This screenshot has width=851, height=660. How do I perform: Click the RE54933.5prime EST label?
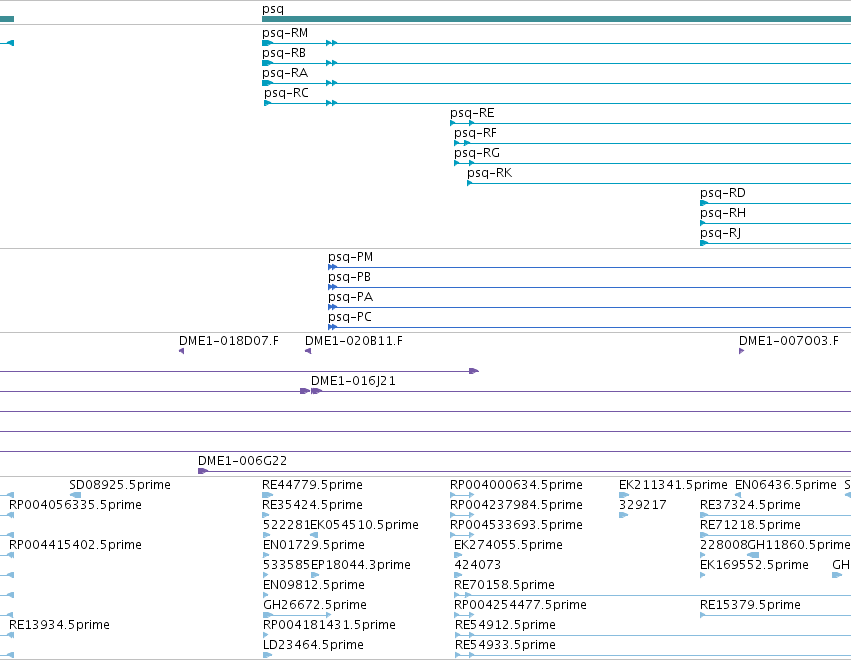coord(505,645)
